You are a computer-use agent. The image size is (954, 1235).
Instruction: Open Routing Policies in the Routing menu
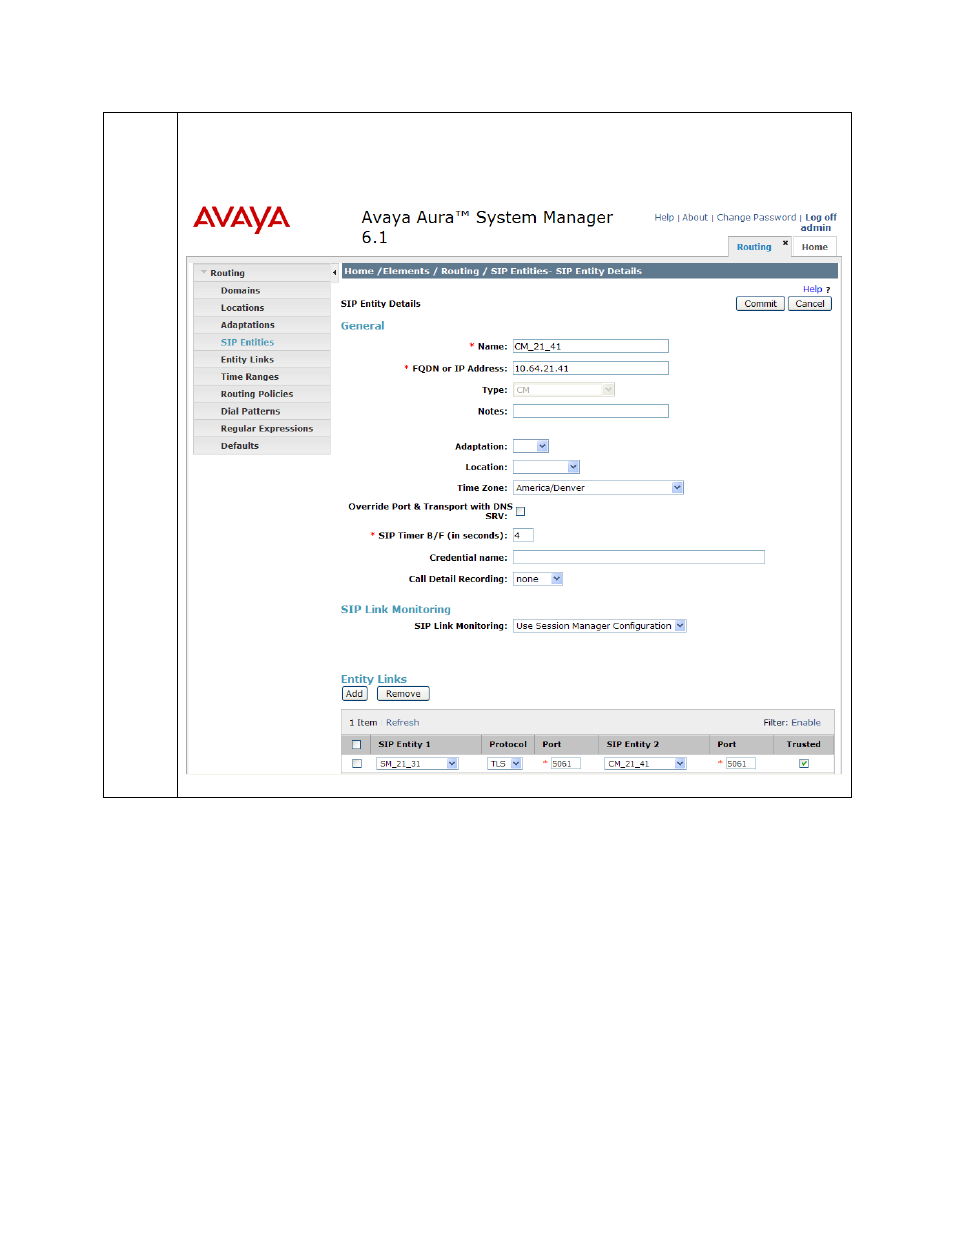256,394
